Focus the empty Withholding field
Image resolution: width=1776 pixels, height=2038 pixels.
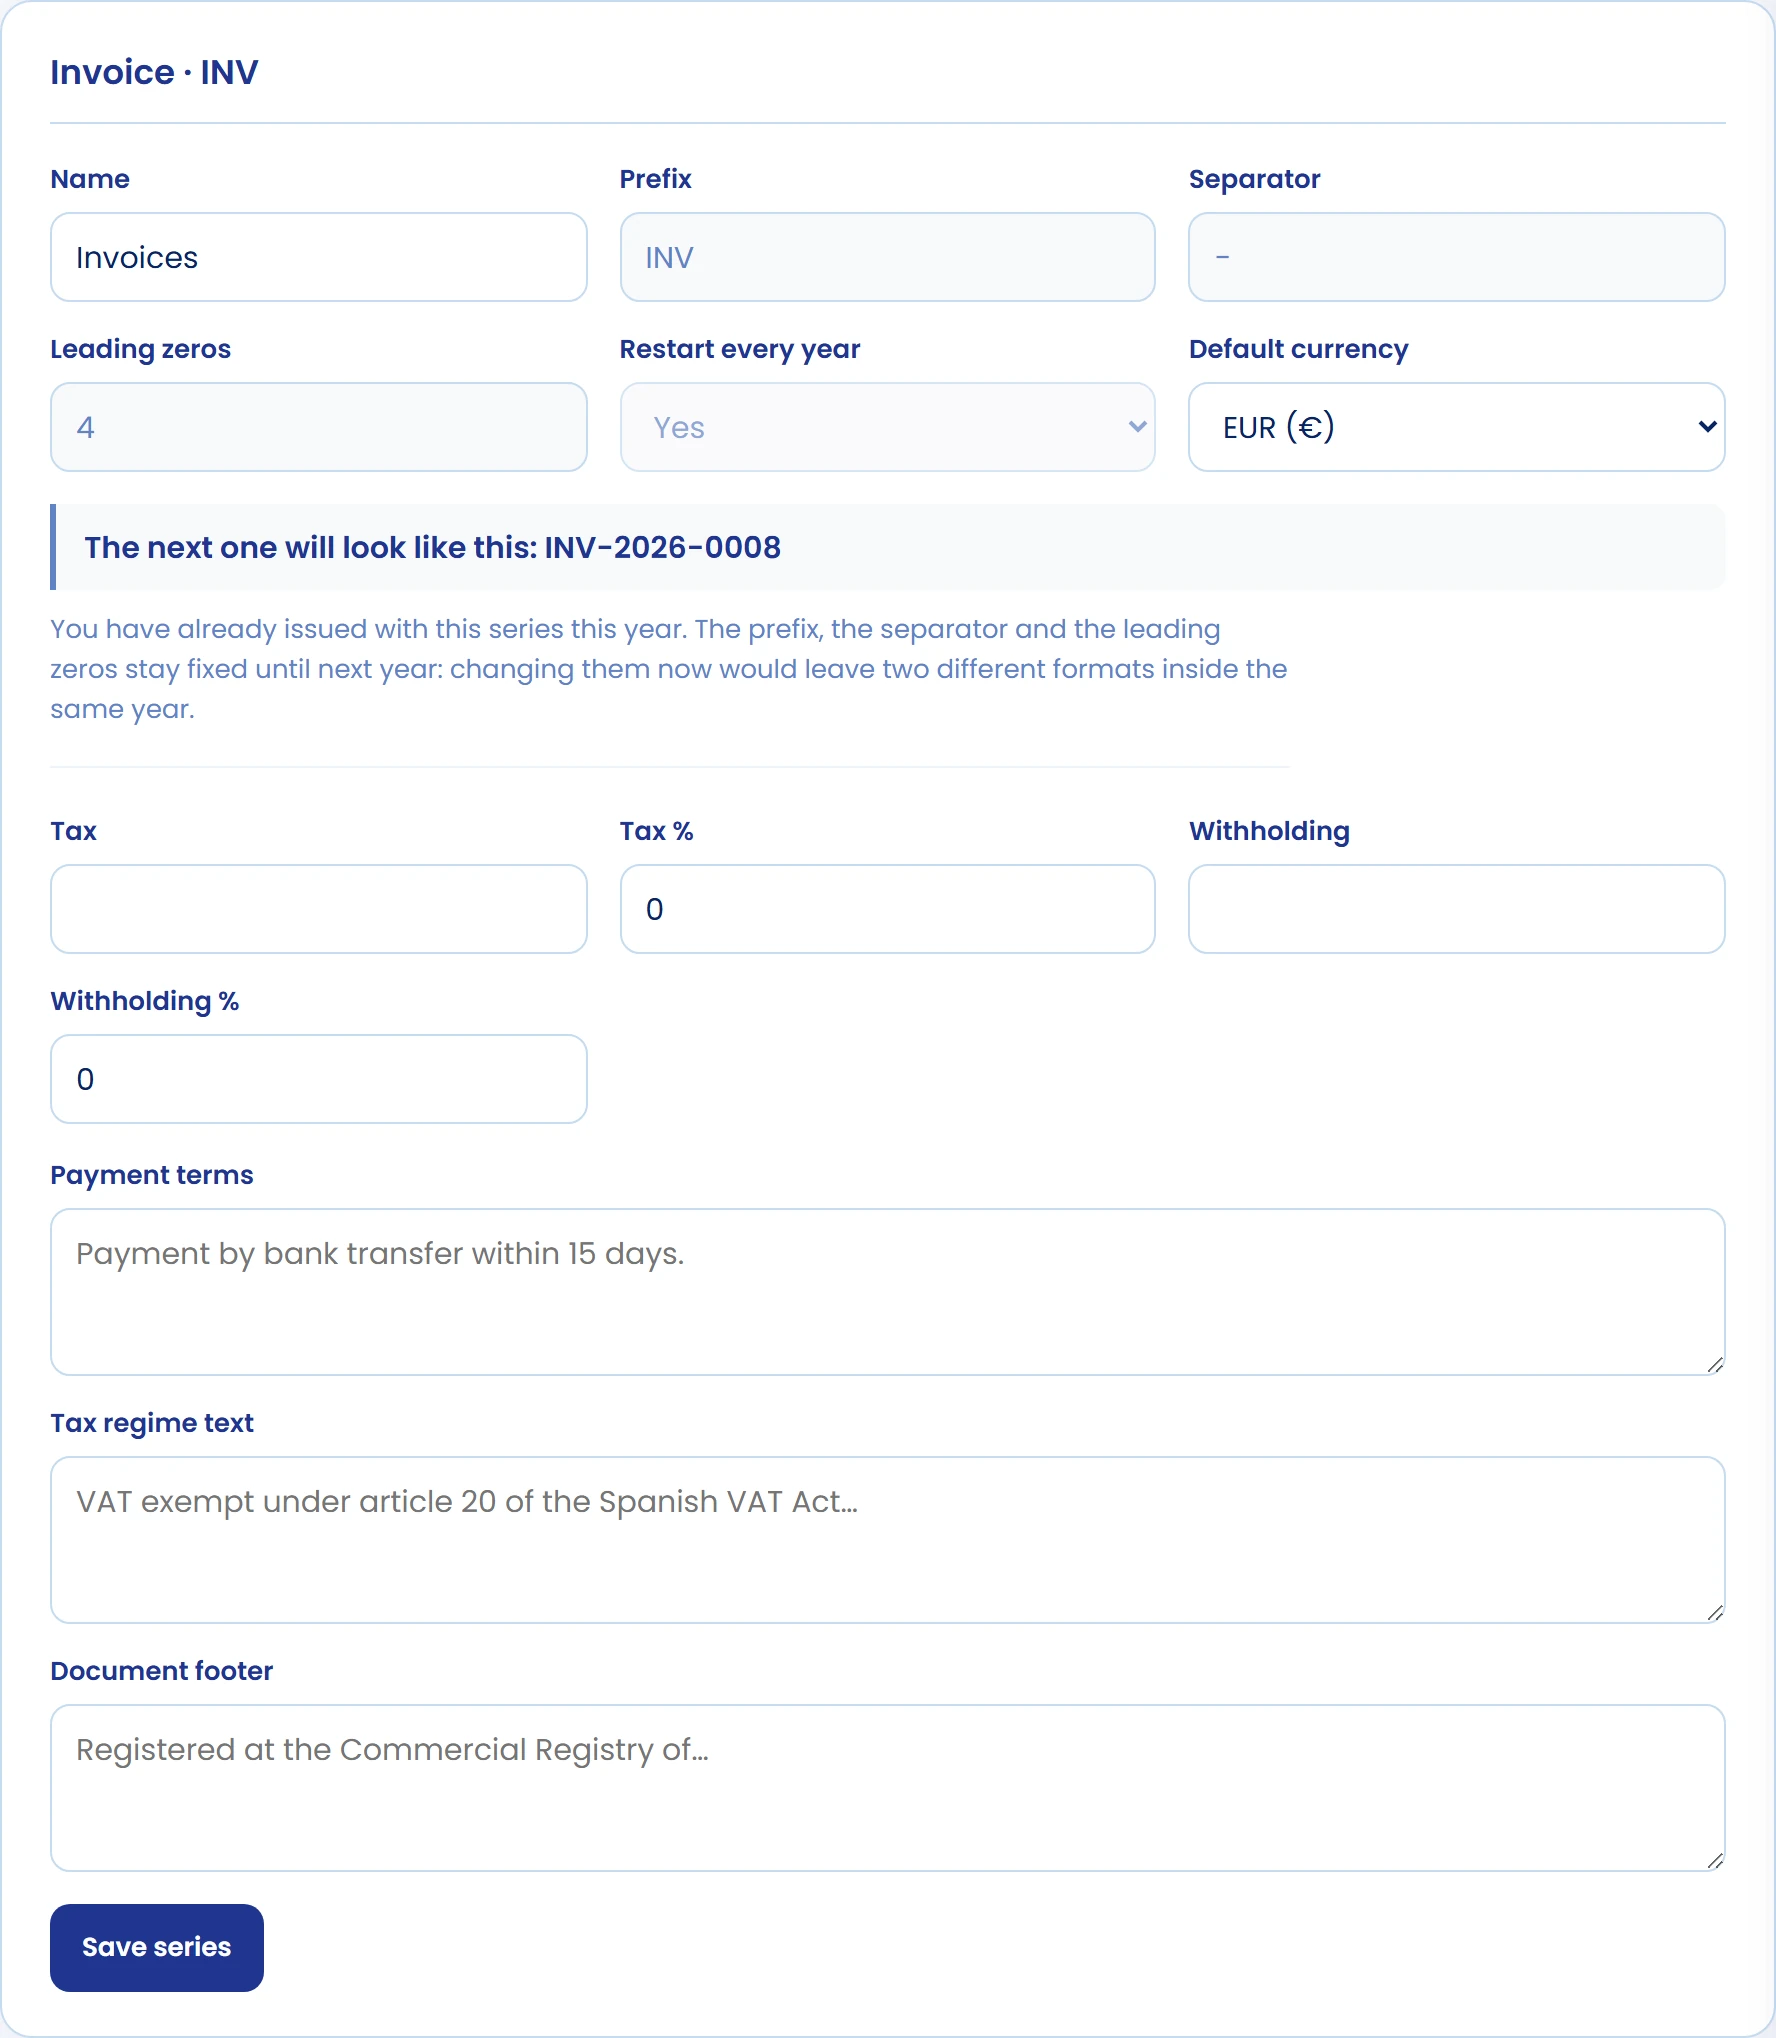[1456, 909]
